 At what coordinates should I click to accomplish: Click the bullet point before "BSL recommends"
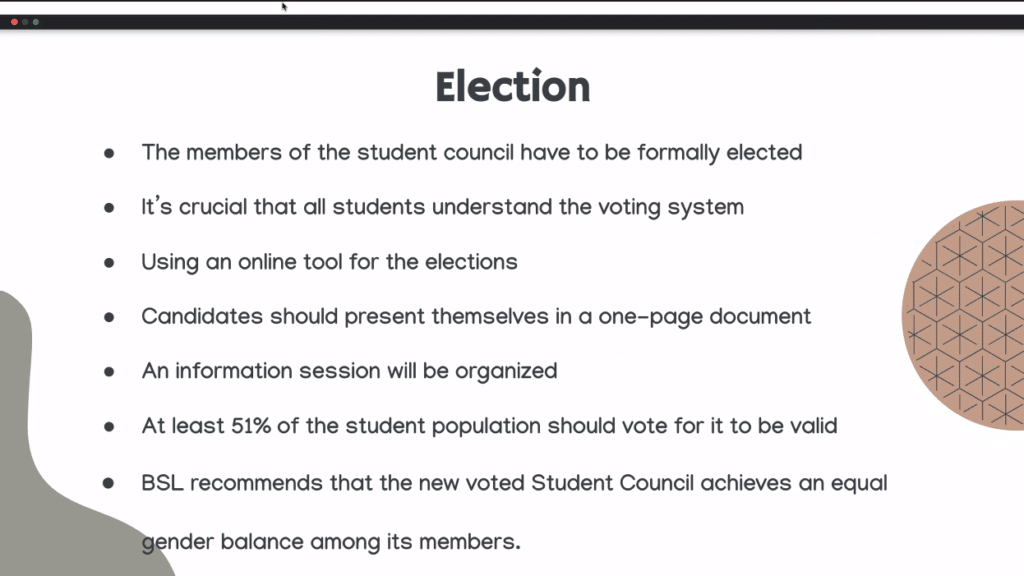[109, 483]
